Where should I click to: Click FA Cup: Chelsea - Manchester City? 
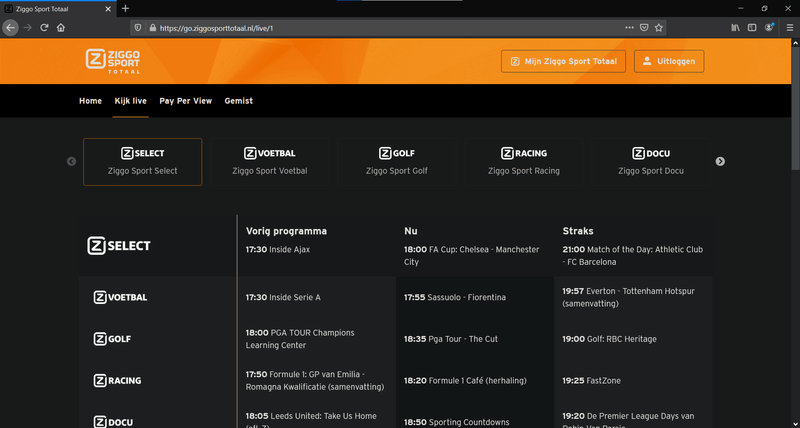[471, 256]
